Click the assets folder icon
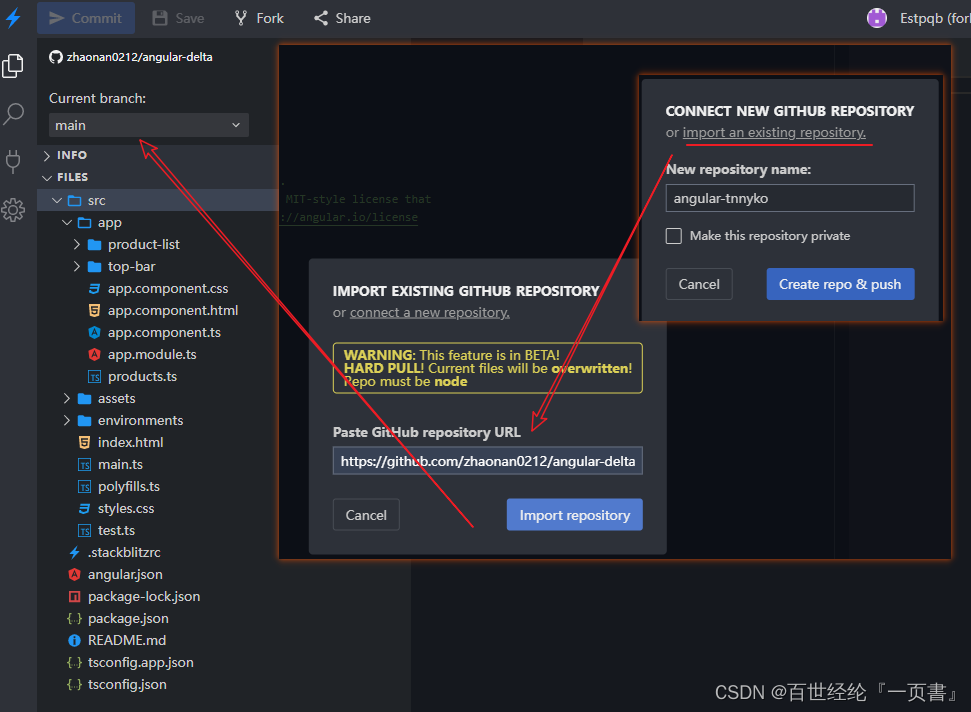Screen dimensions: 971x712 click(x=85, y=399)
